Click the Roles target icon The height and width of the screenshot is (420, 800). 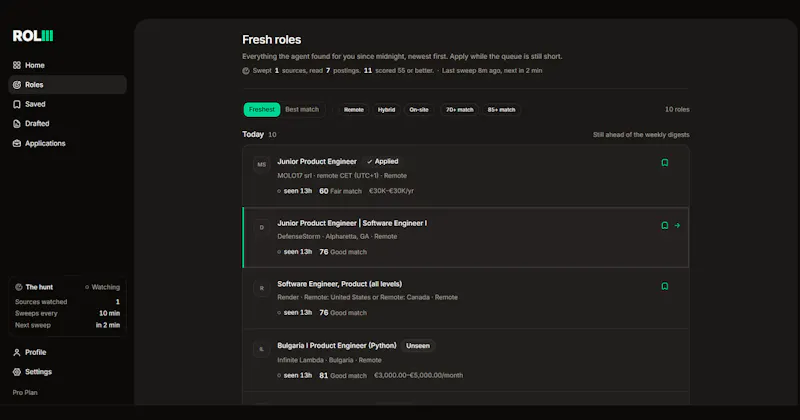(x=17, y=85)
